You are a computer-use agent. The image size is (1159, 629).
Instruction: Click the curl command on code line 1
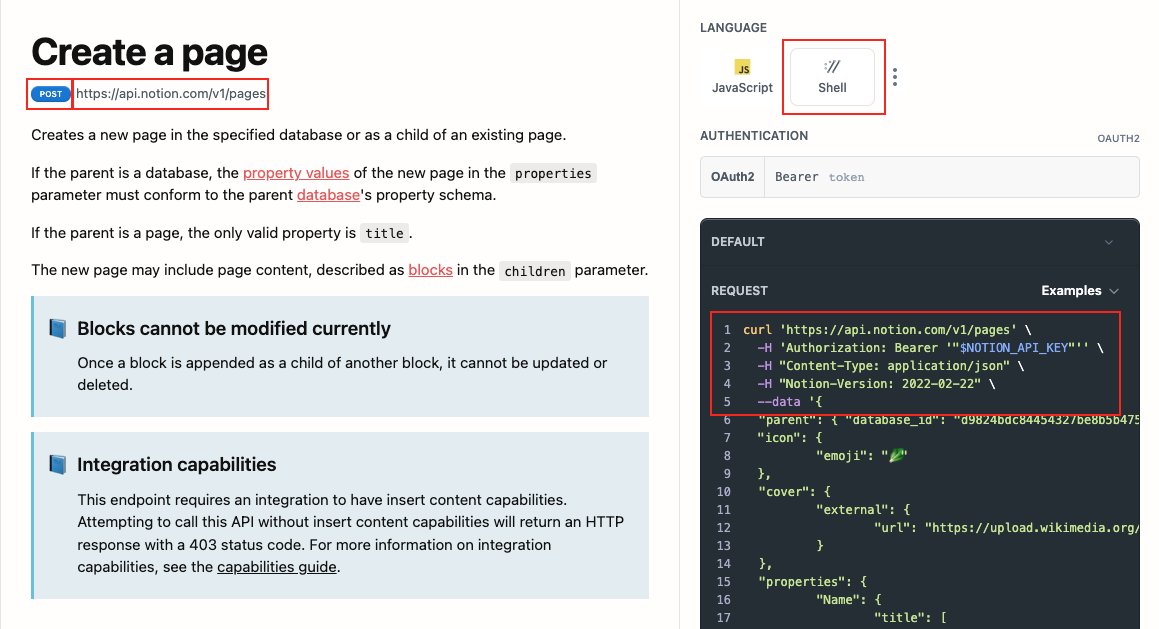[x=887, y=330]
